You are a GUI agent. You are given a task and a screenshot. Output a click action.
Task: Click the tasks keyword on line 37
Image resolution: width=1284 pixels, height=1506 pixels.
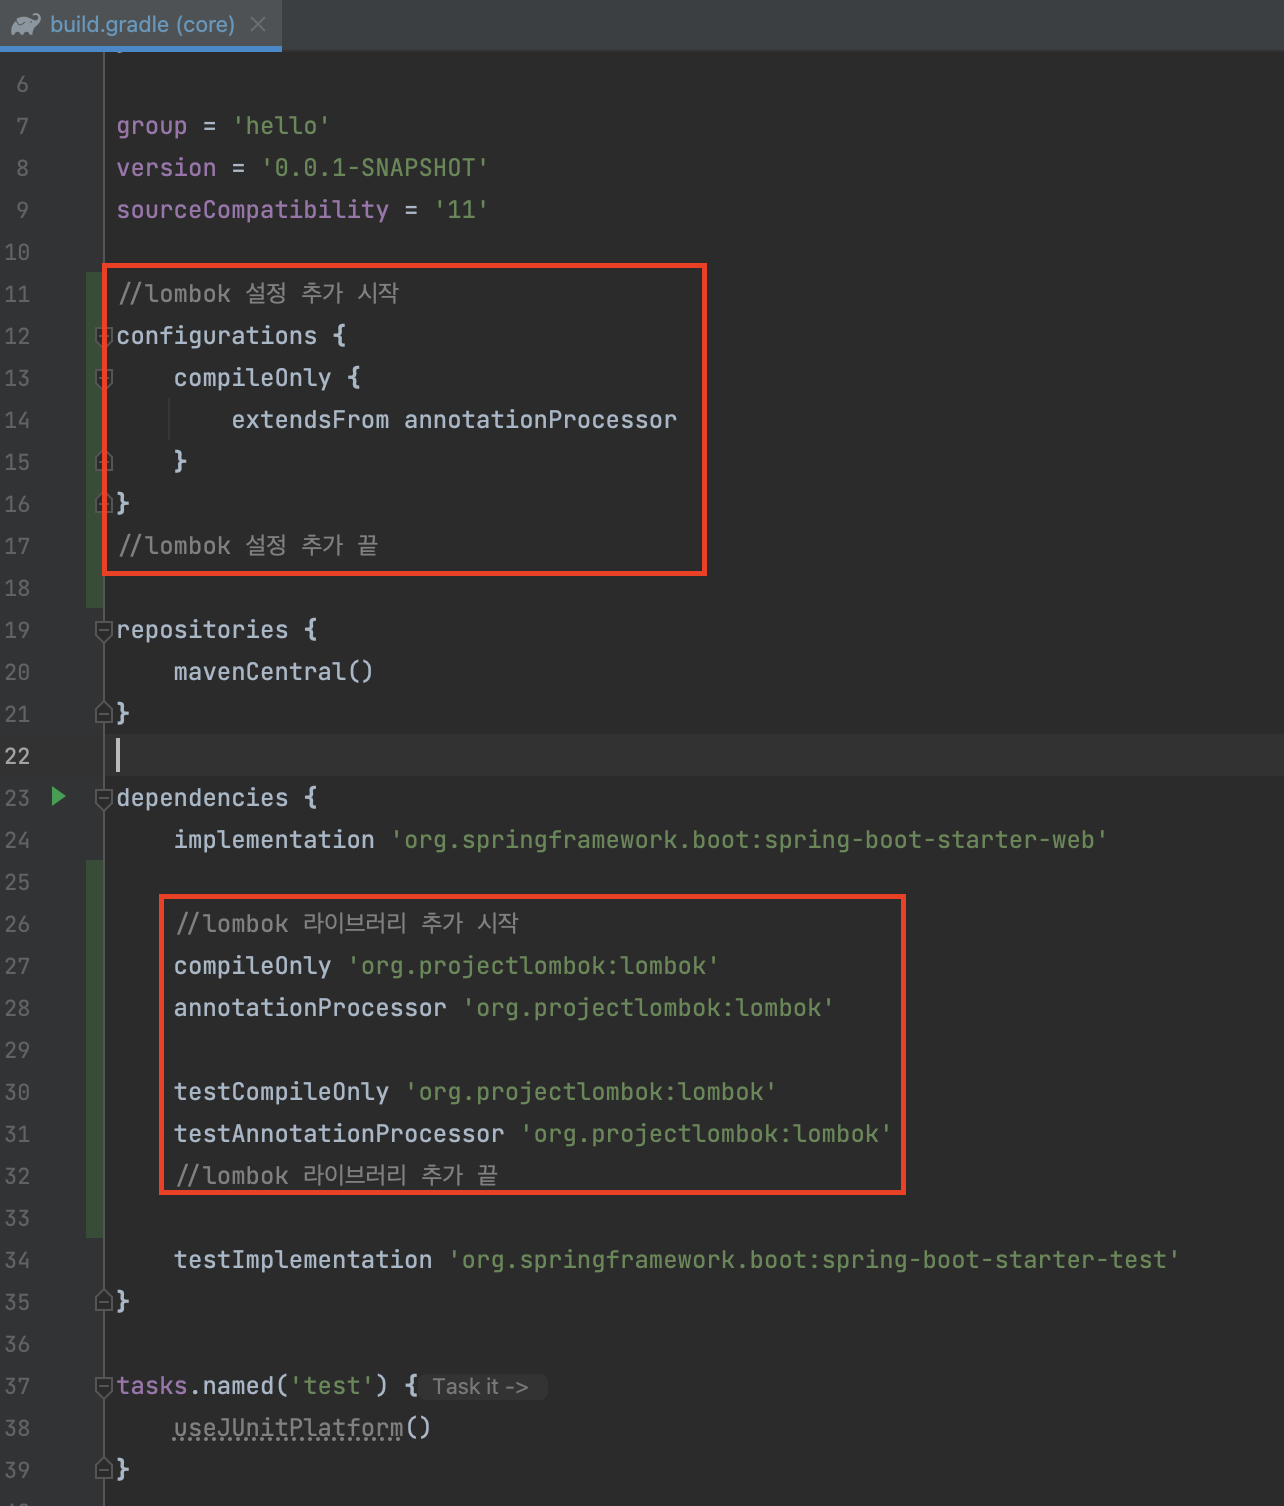(x=152, y=1386)
